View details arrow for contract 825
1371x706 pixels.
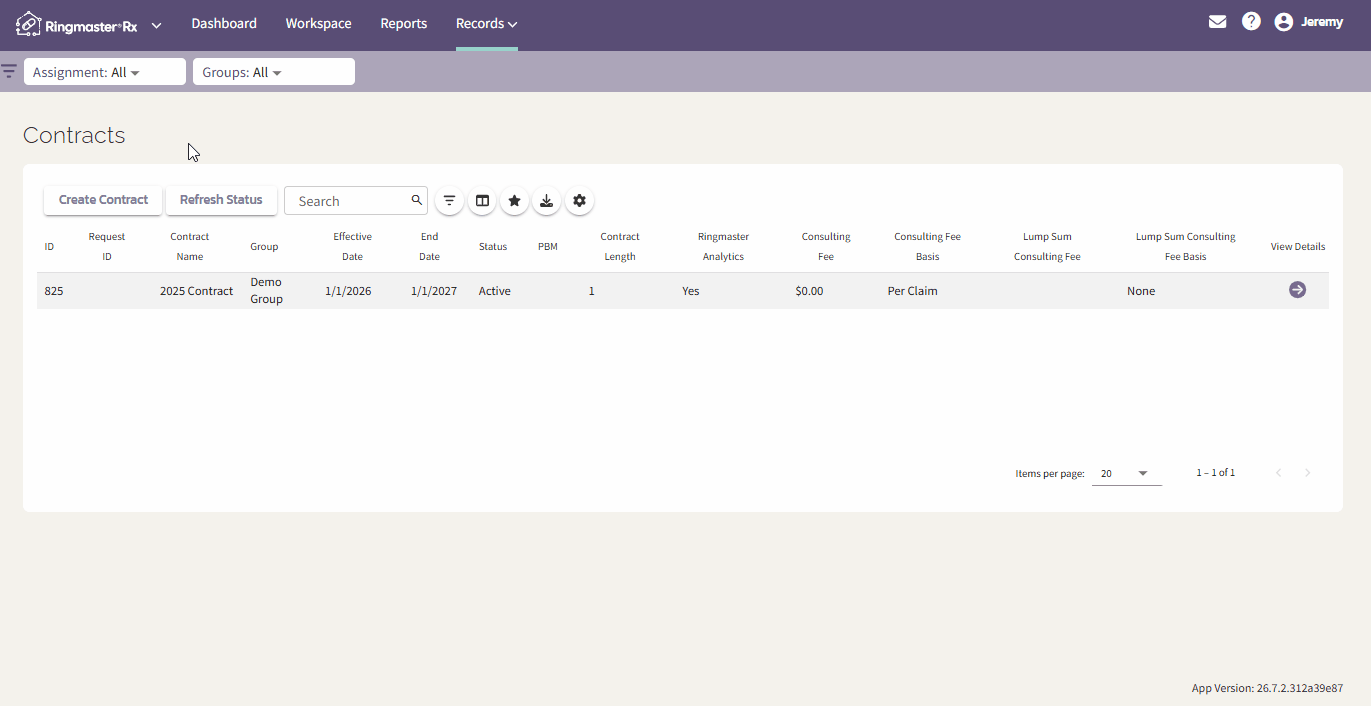1297,290
